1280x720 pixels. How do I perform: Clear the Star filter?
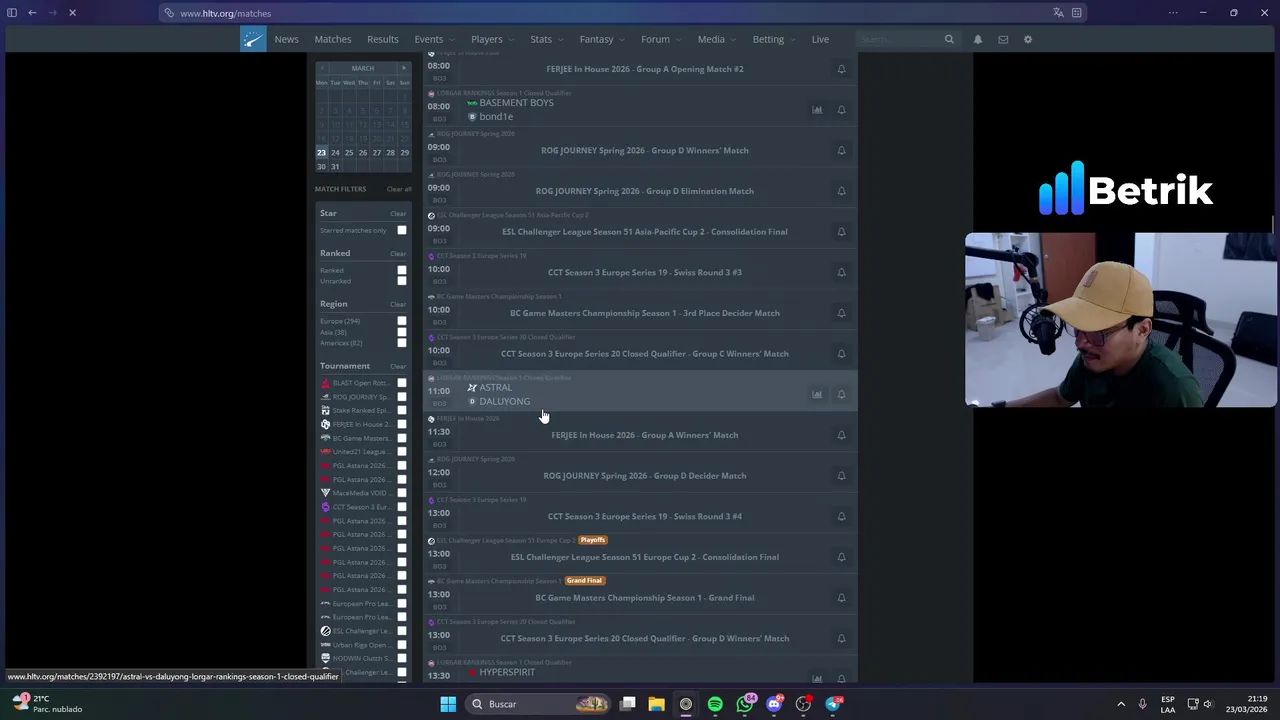tap(398, 214)
